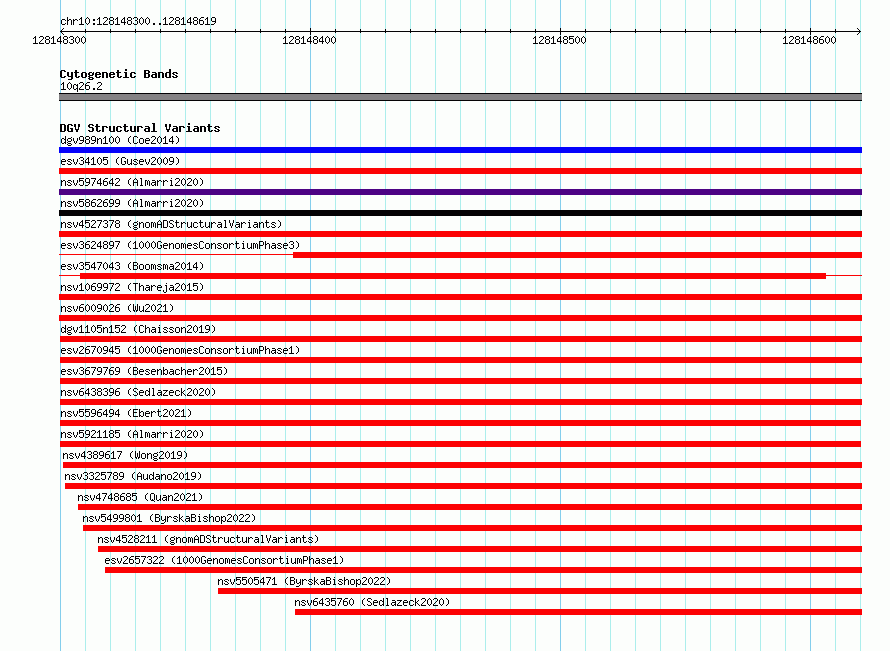Click the red nsv6435760 variant bar
Screen dimensions: 890x651
pos(578,612)
